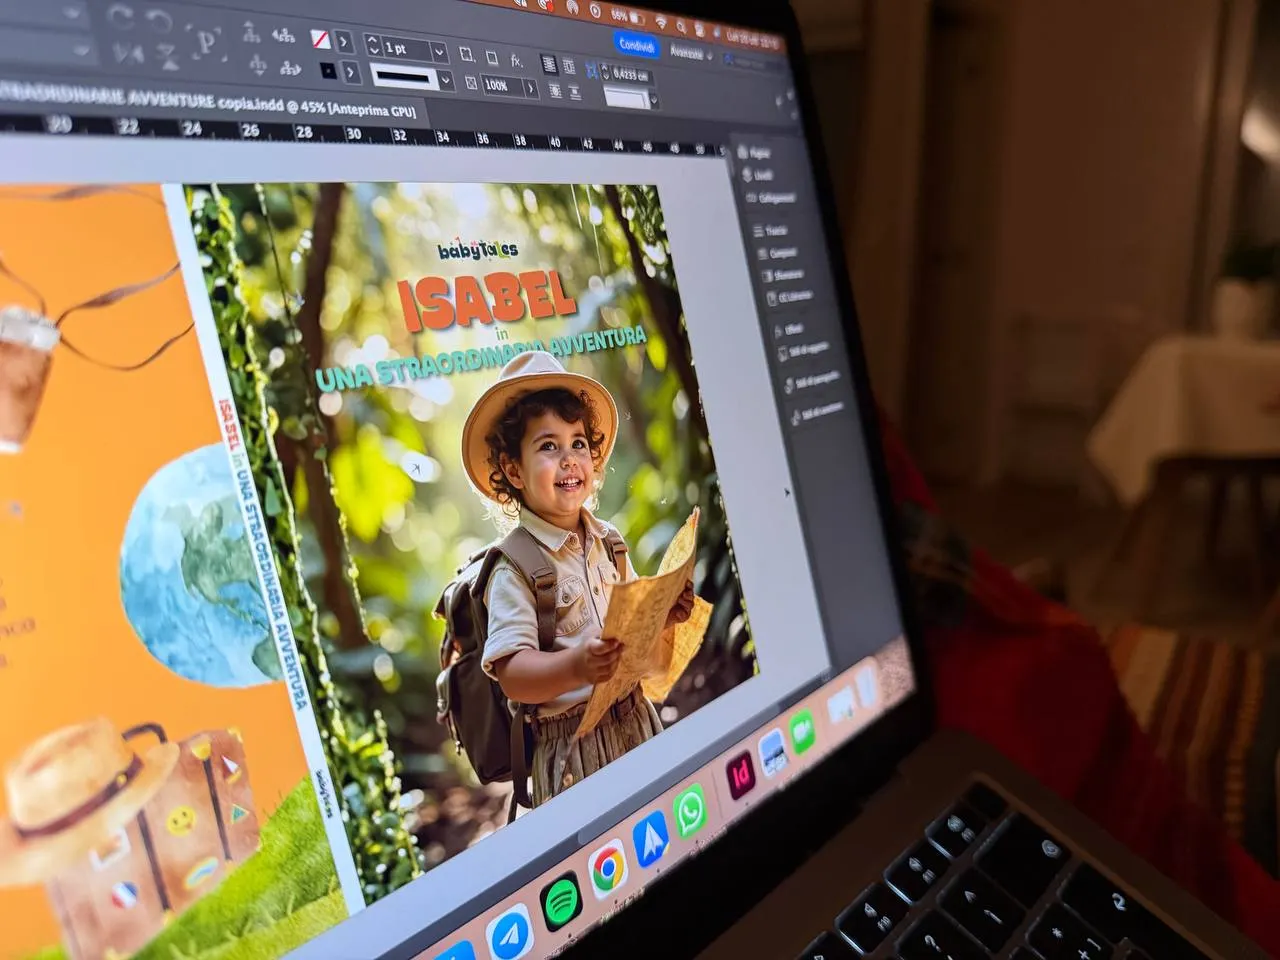The width and height of the screenshot is (1280, 960).
Task: Flip the selection vertically
Action: [167, 55]
